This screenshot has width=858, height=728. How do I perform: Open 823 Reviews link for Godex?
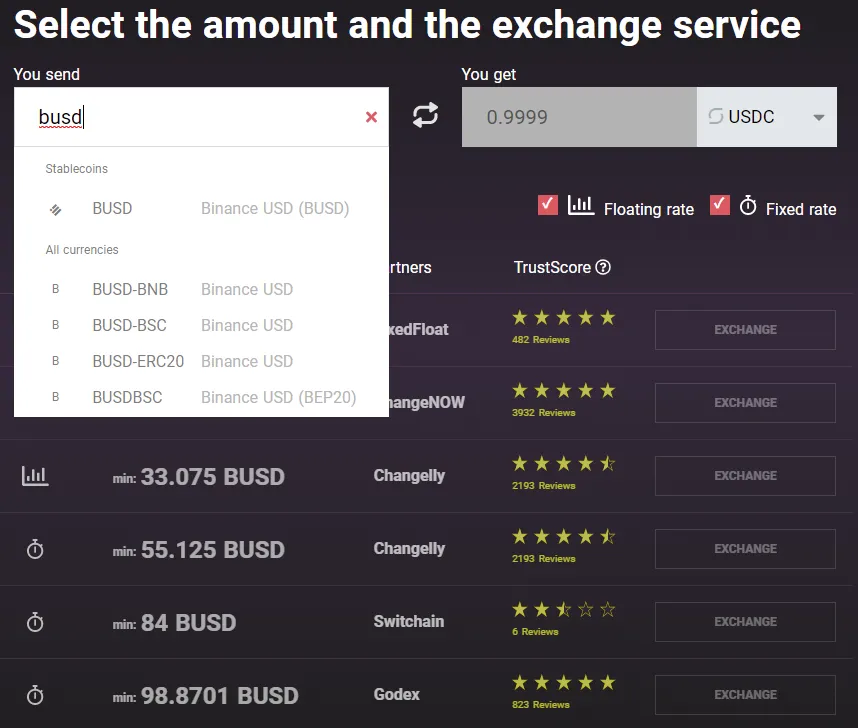(541, 704)
